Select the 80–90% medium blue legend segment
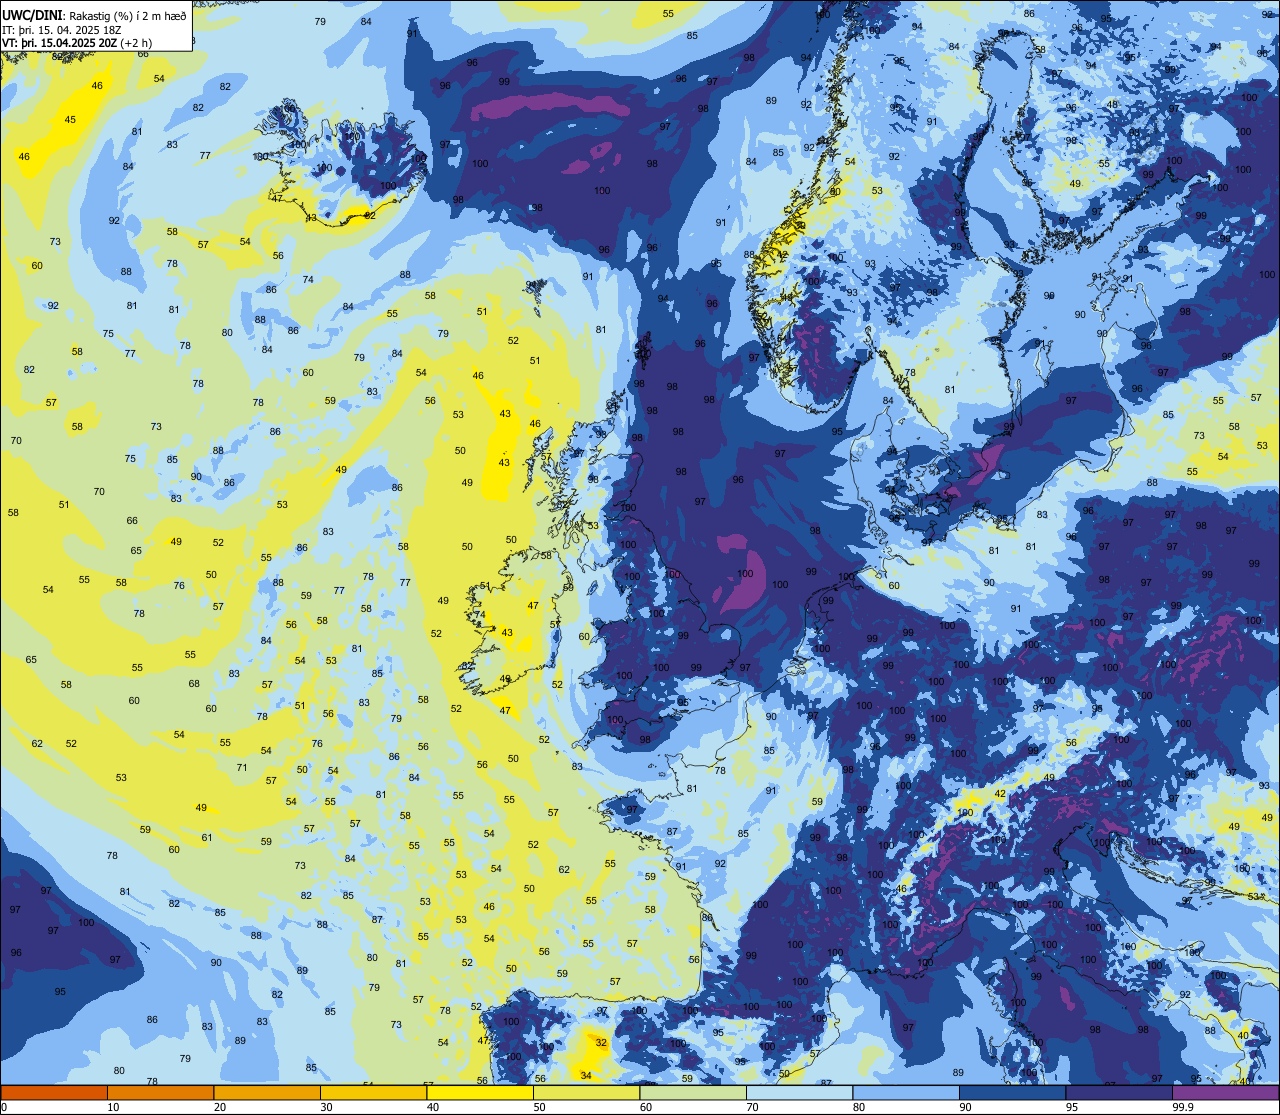The height and width of the screenshot is (1115, 1280). [x=906, y=1092]
